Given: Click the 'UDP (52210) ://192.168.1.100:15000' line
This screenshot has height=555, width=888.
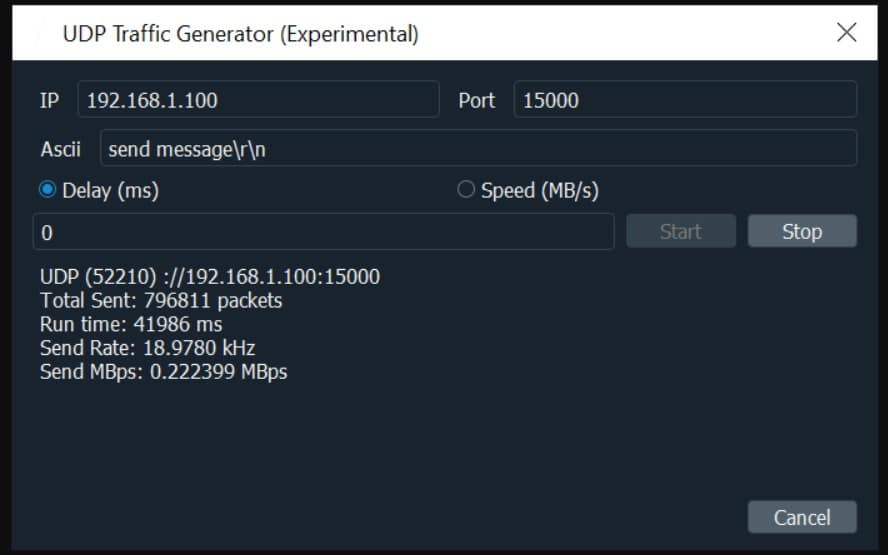Looking at the screenshot, I should (x=210, y=277).
